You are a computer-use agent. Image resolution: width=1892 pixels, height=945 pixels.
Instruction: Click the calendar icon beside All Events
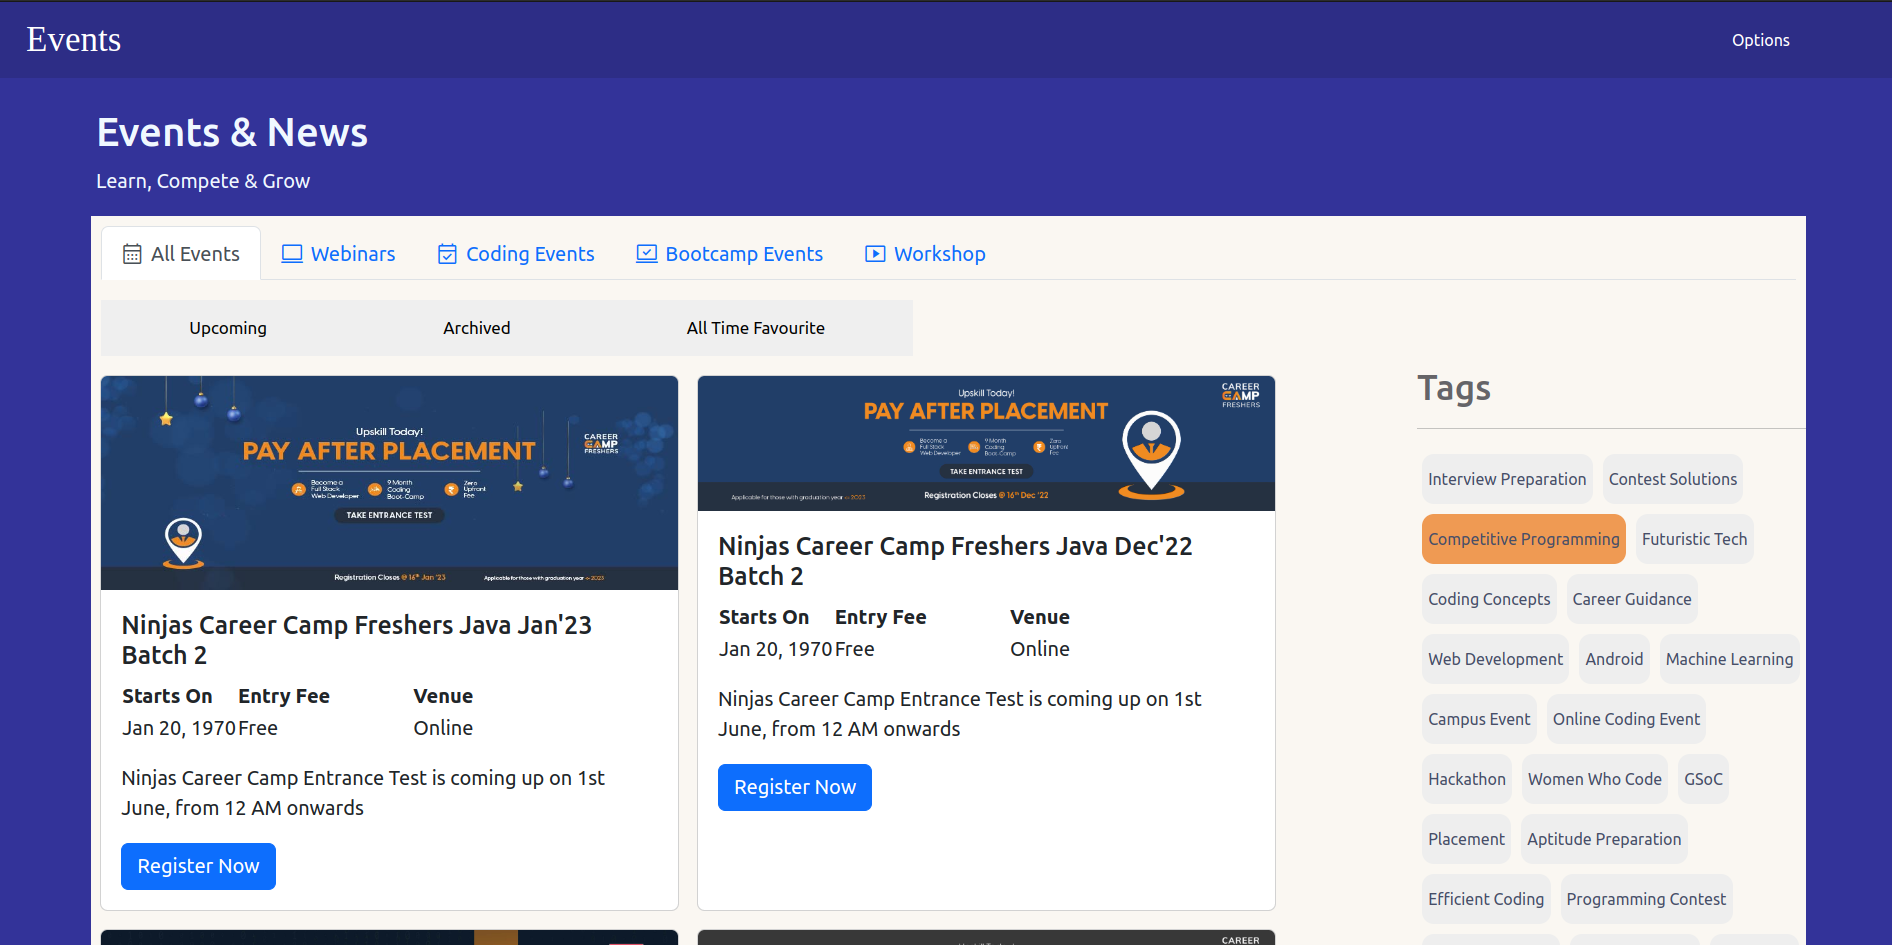pos(132,254)
